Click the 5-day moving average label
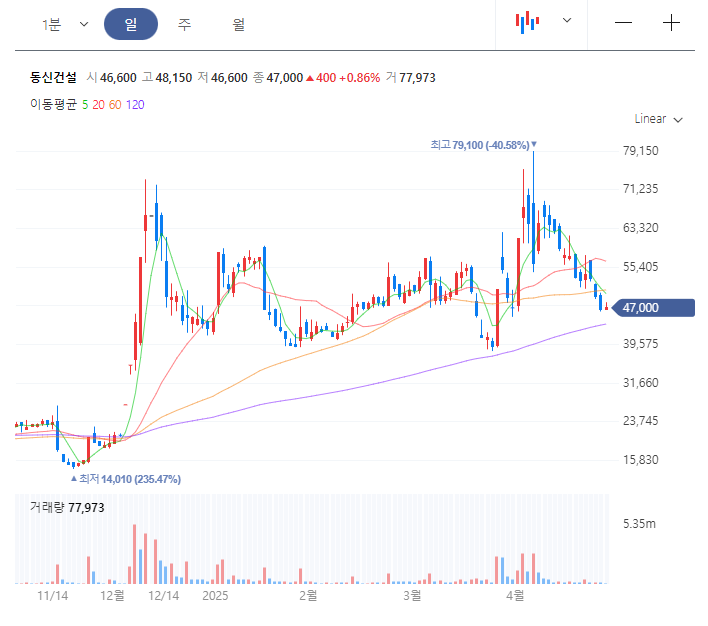Screen dimensions: 708x626 click(x=85, y=105)
